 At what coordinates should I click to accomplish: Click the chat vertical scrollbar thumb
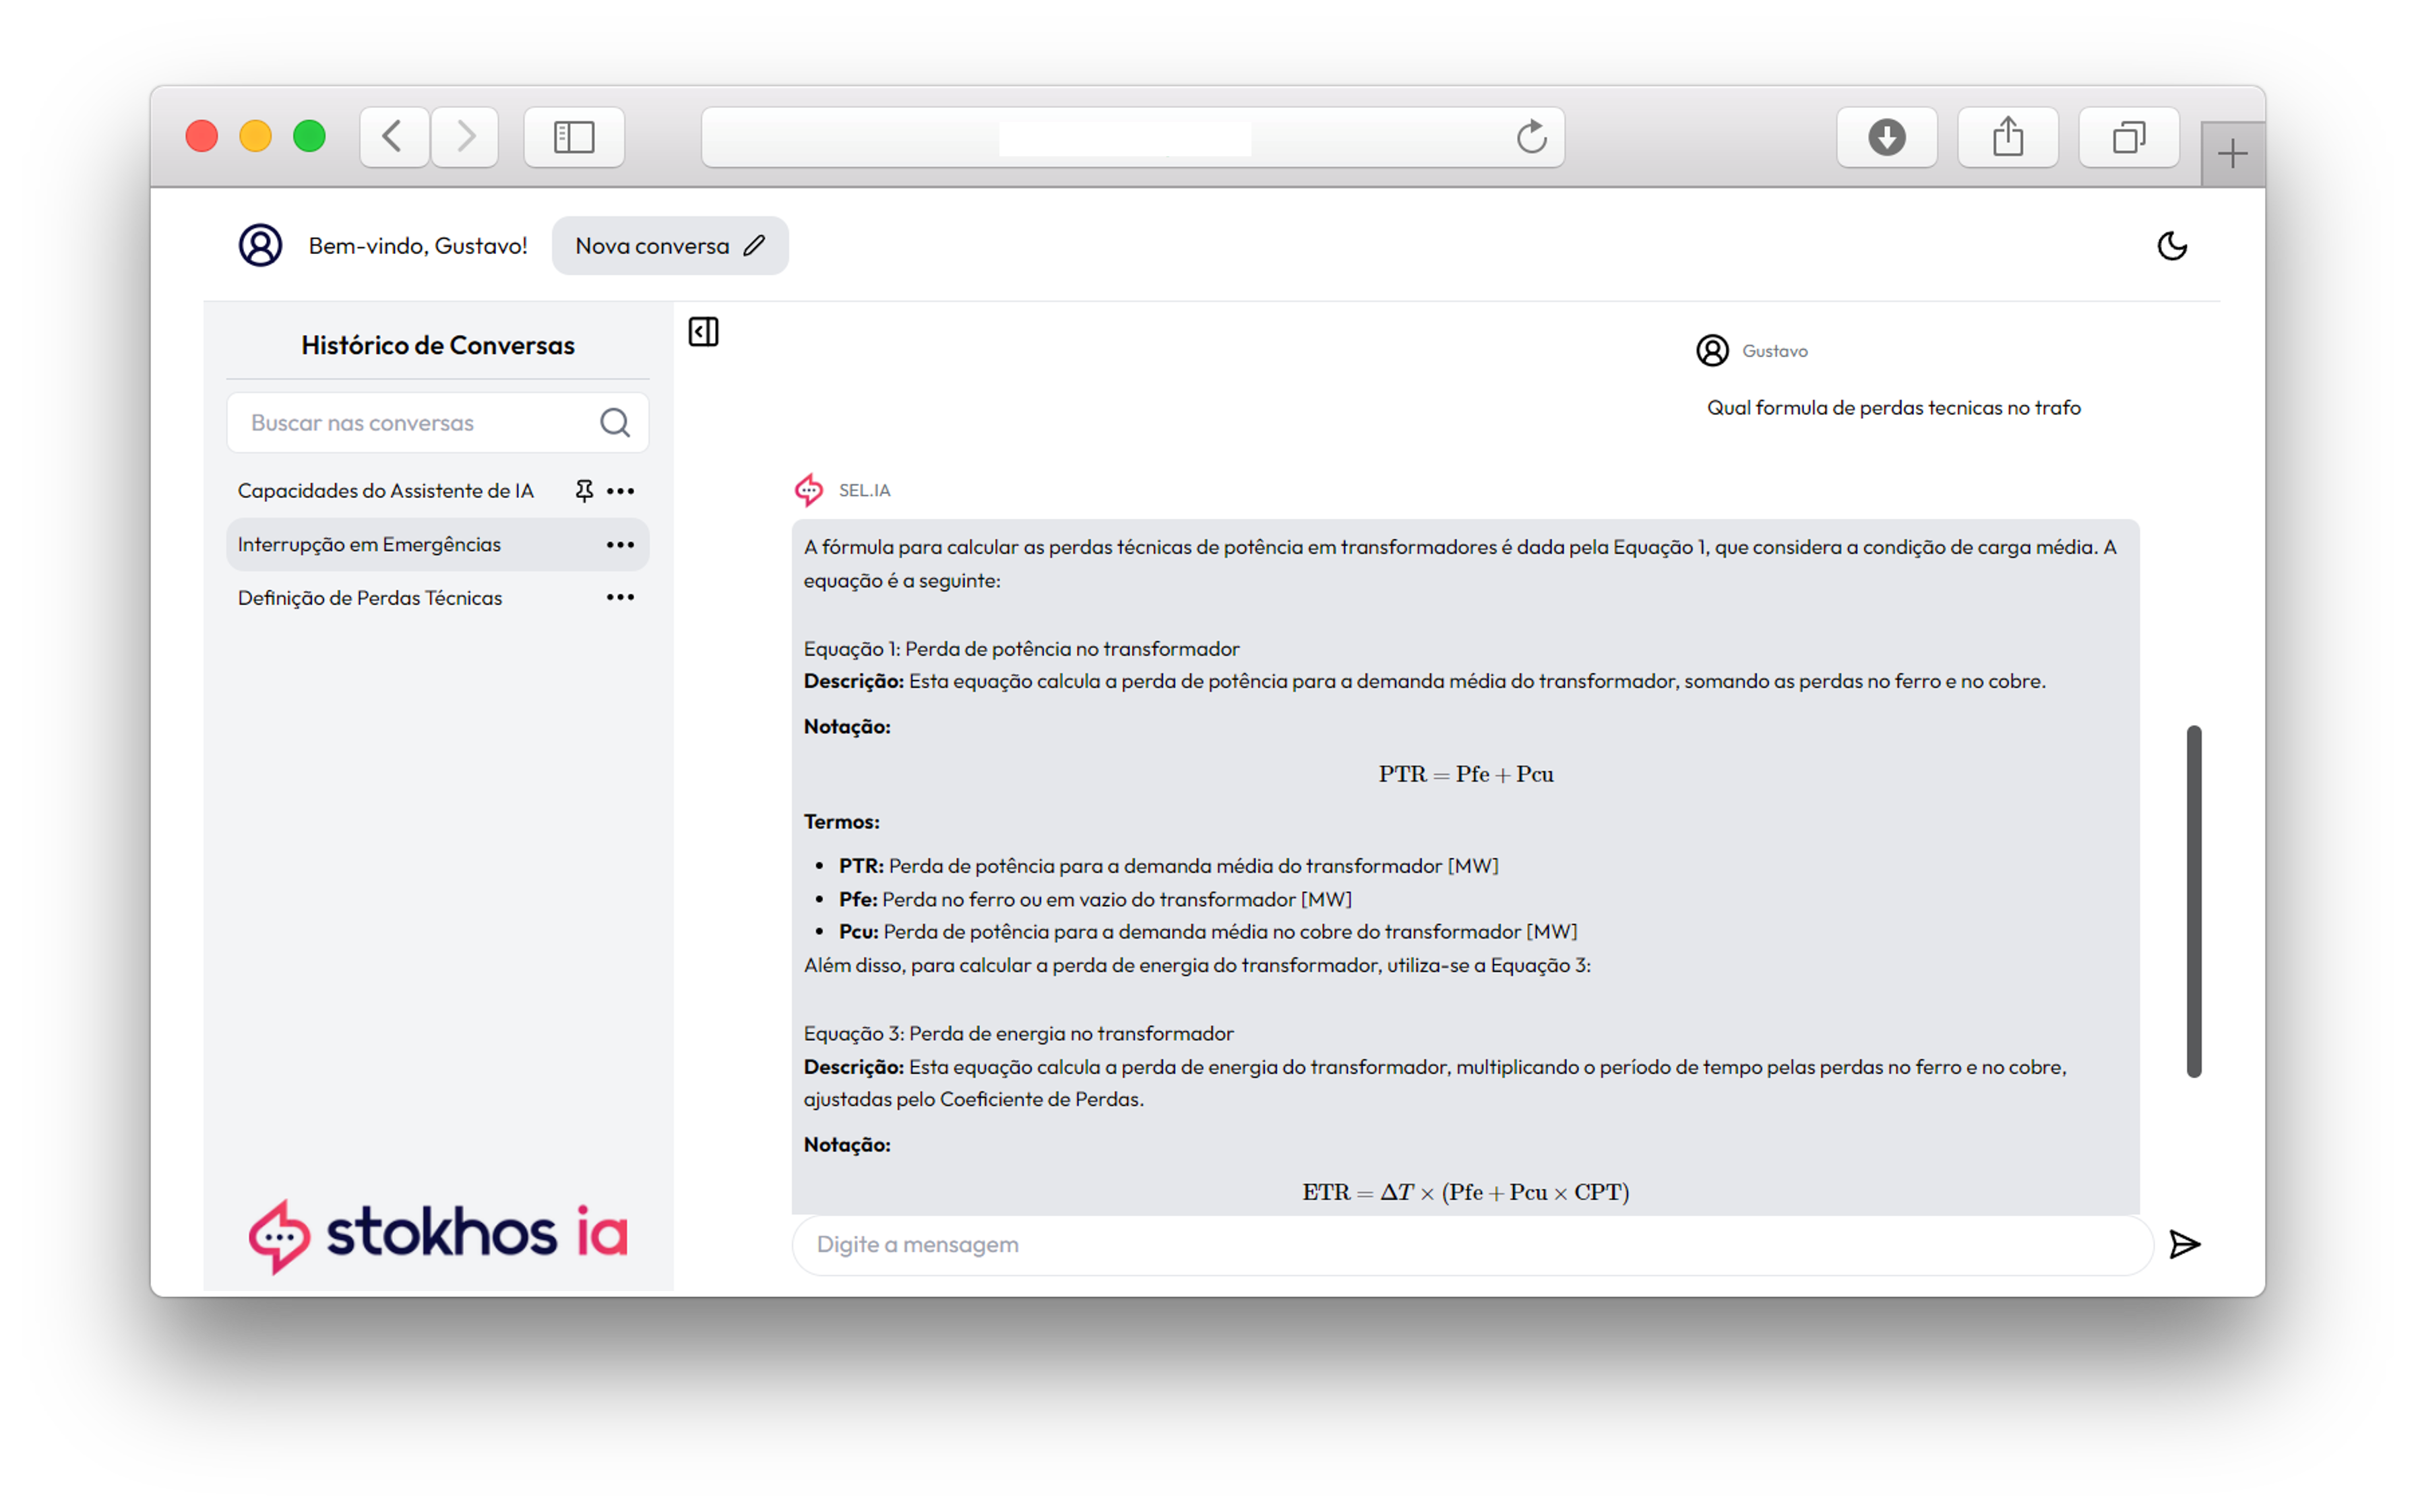pos(2193,900)
